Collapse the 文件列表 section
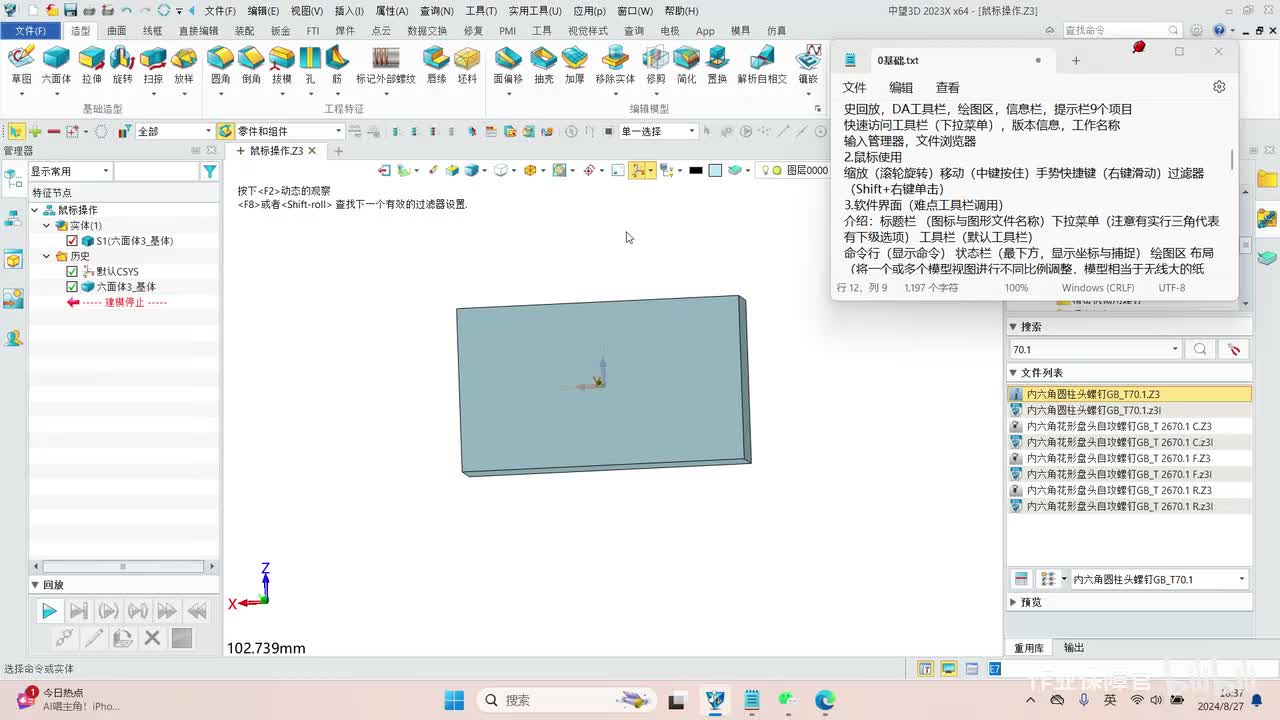 click(1013, 373)
